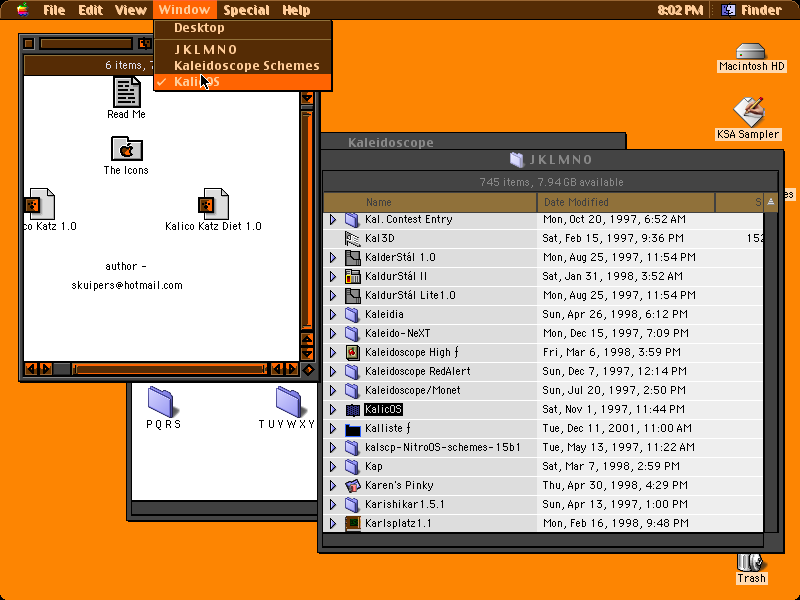
Task: Expand the KalicOS row disclosure triangle
Action: coord(333,409)
